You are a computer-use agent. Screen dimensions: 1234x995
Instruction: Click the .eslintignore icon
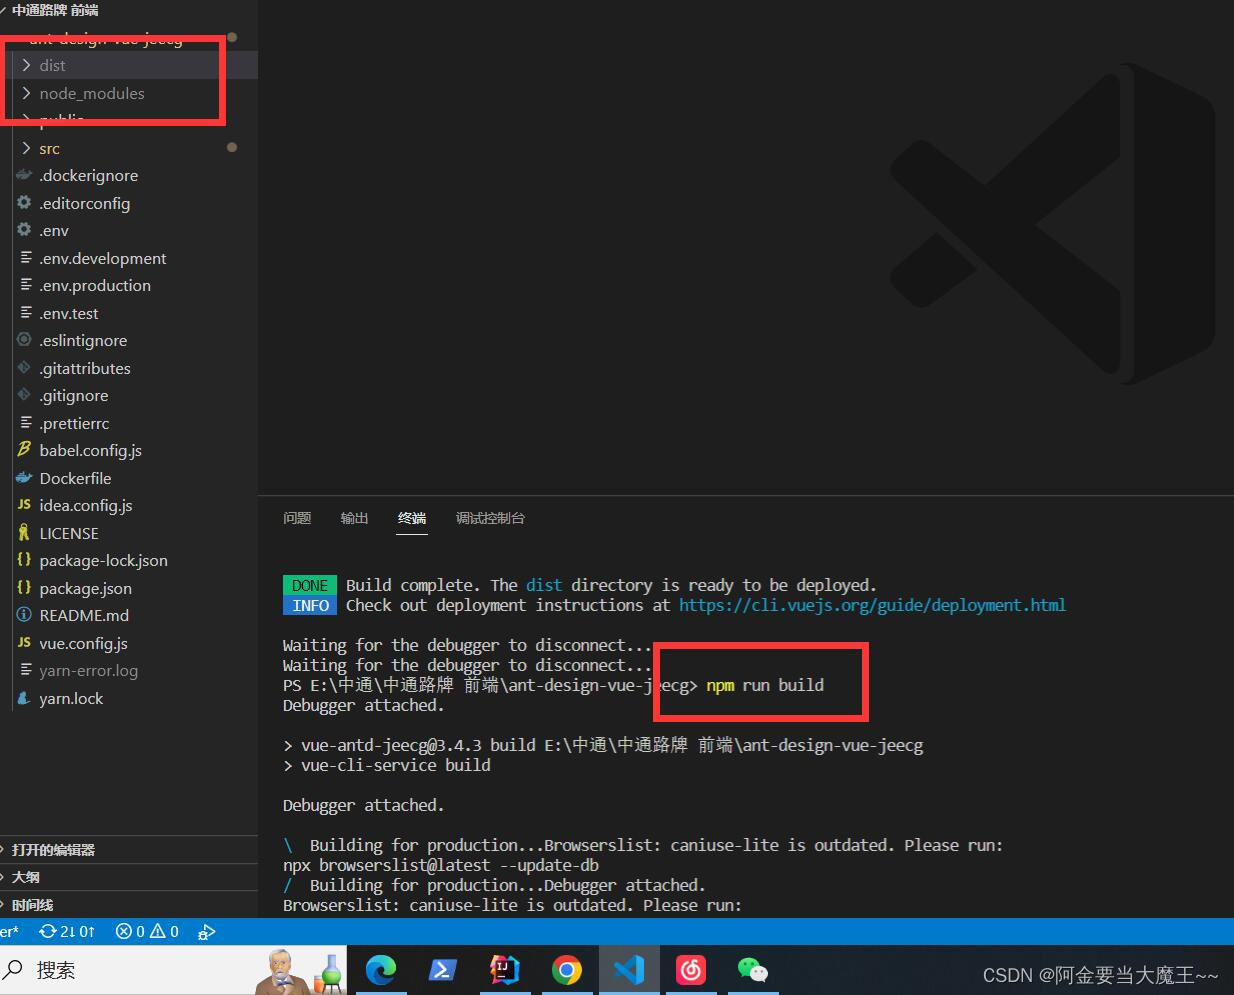[24, 340]
